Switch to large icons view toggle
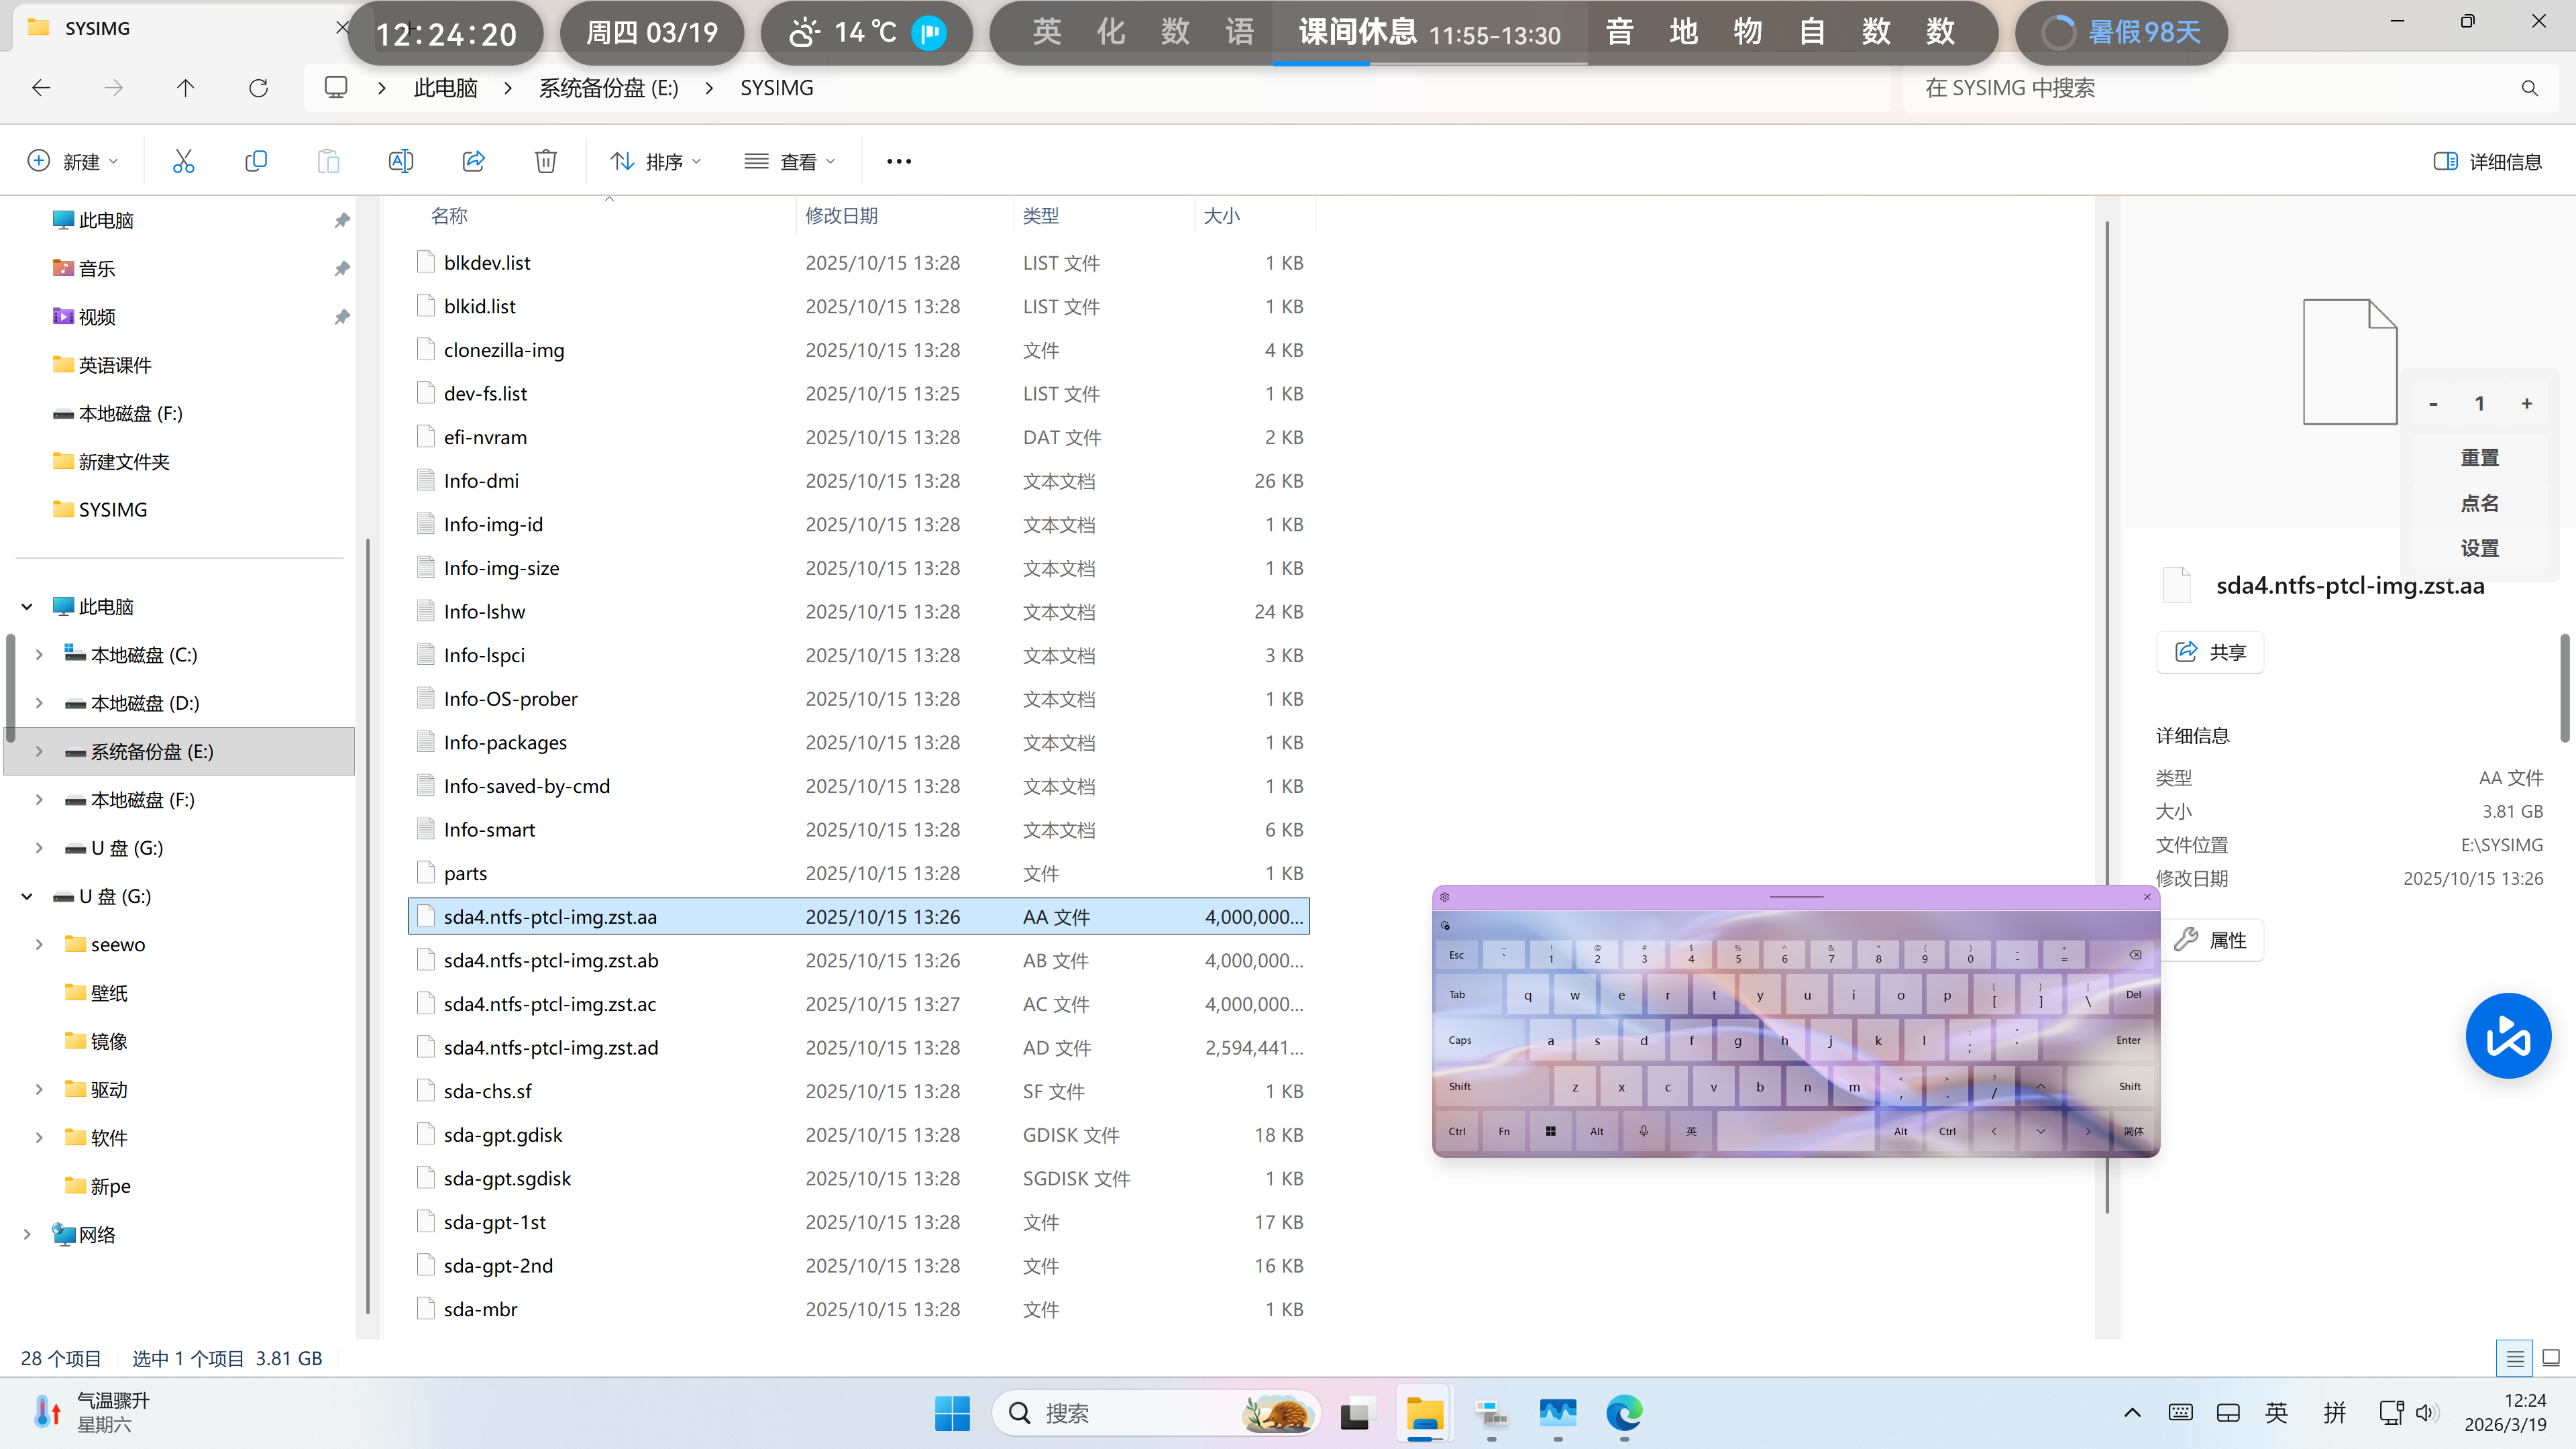The image size is (2576, 1449). pyautogui.click(x=2550, y=1358)
